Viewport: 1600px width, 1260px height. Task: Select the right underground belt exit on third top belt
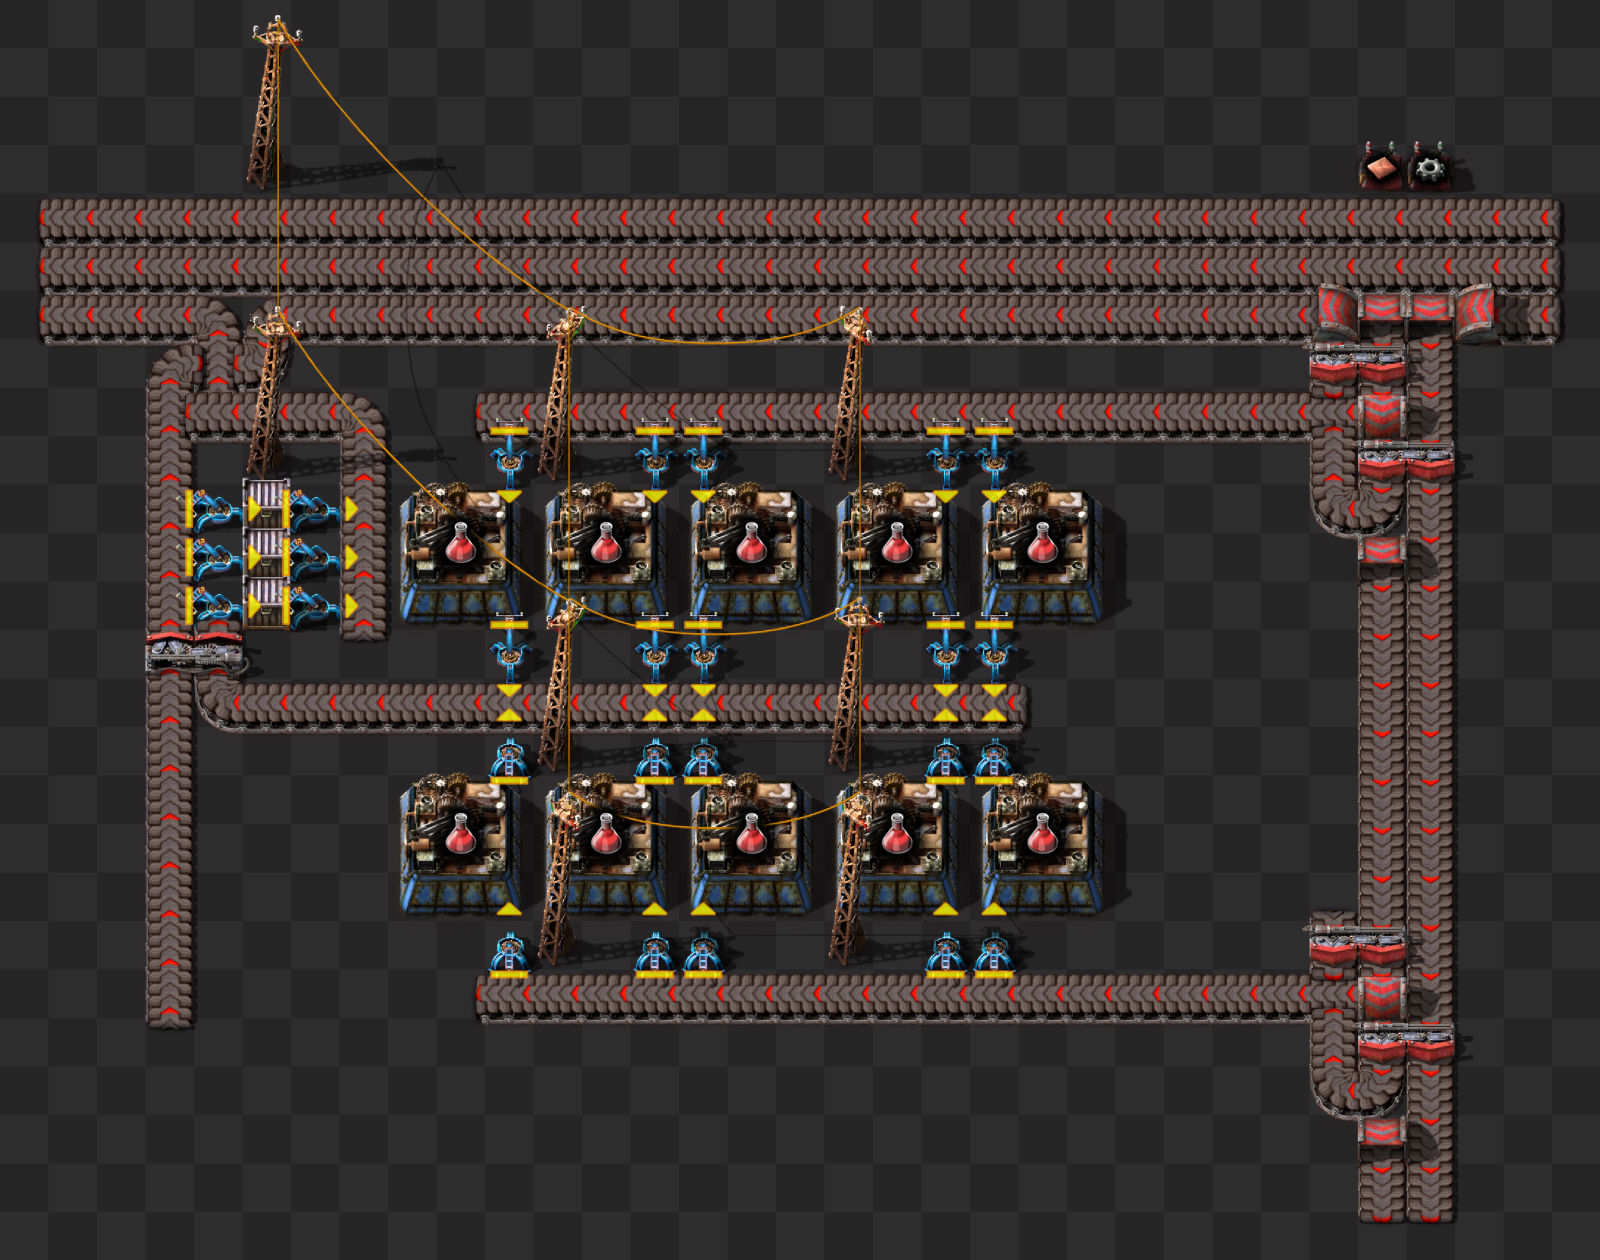[x=1476, y=312]
